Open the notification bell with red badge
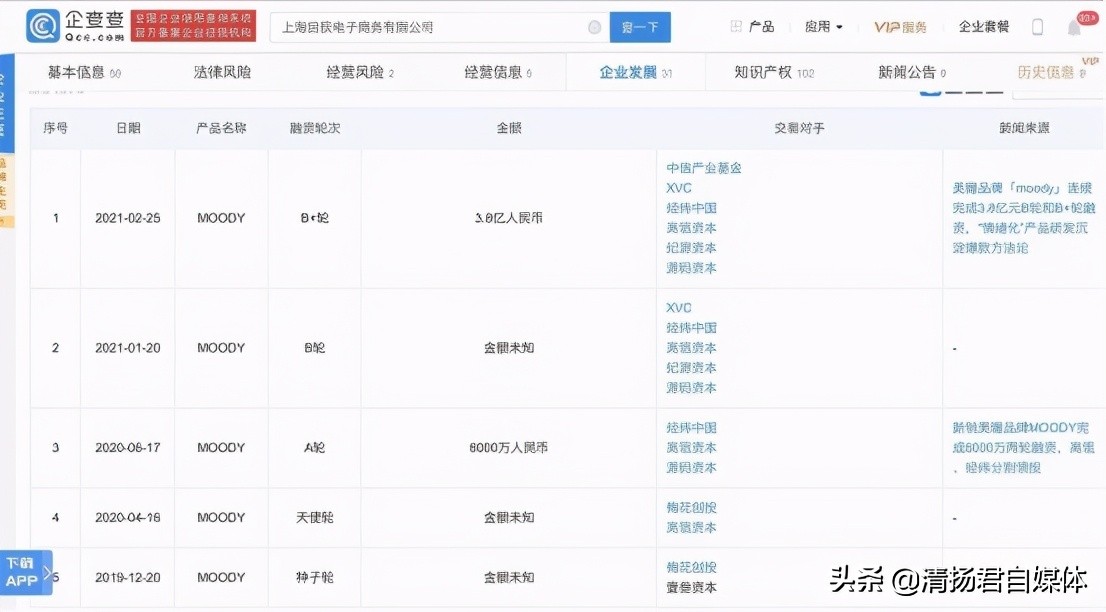 [1073, 27]
